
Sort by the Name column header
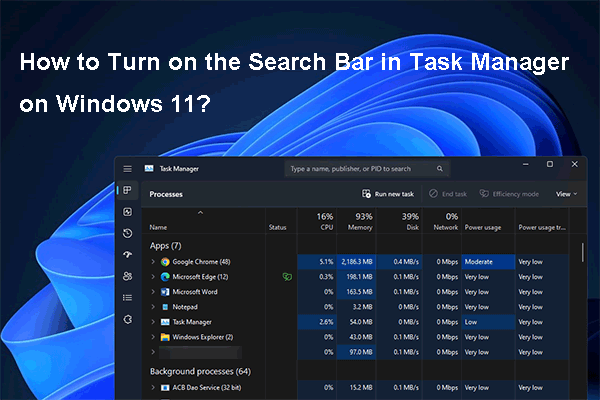pos(158,227)
